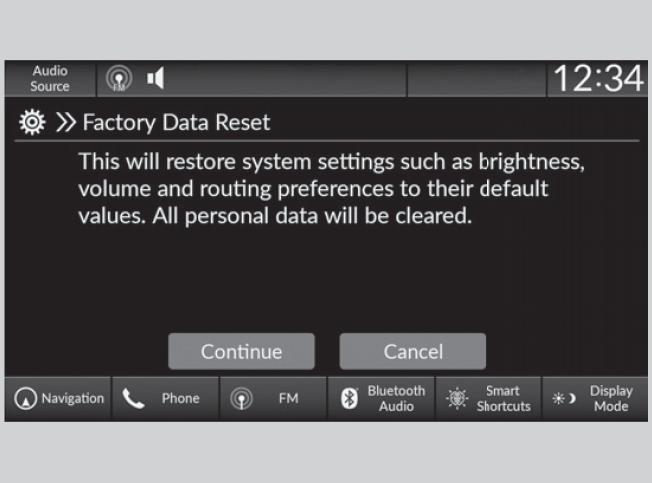Tap the Smart Shortcuts lightbulb icon
Screen dimensions: 652x483
456,399
